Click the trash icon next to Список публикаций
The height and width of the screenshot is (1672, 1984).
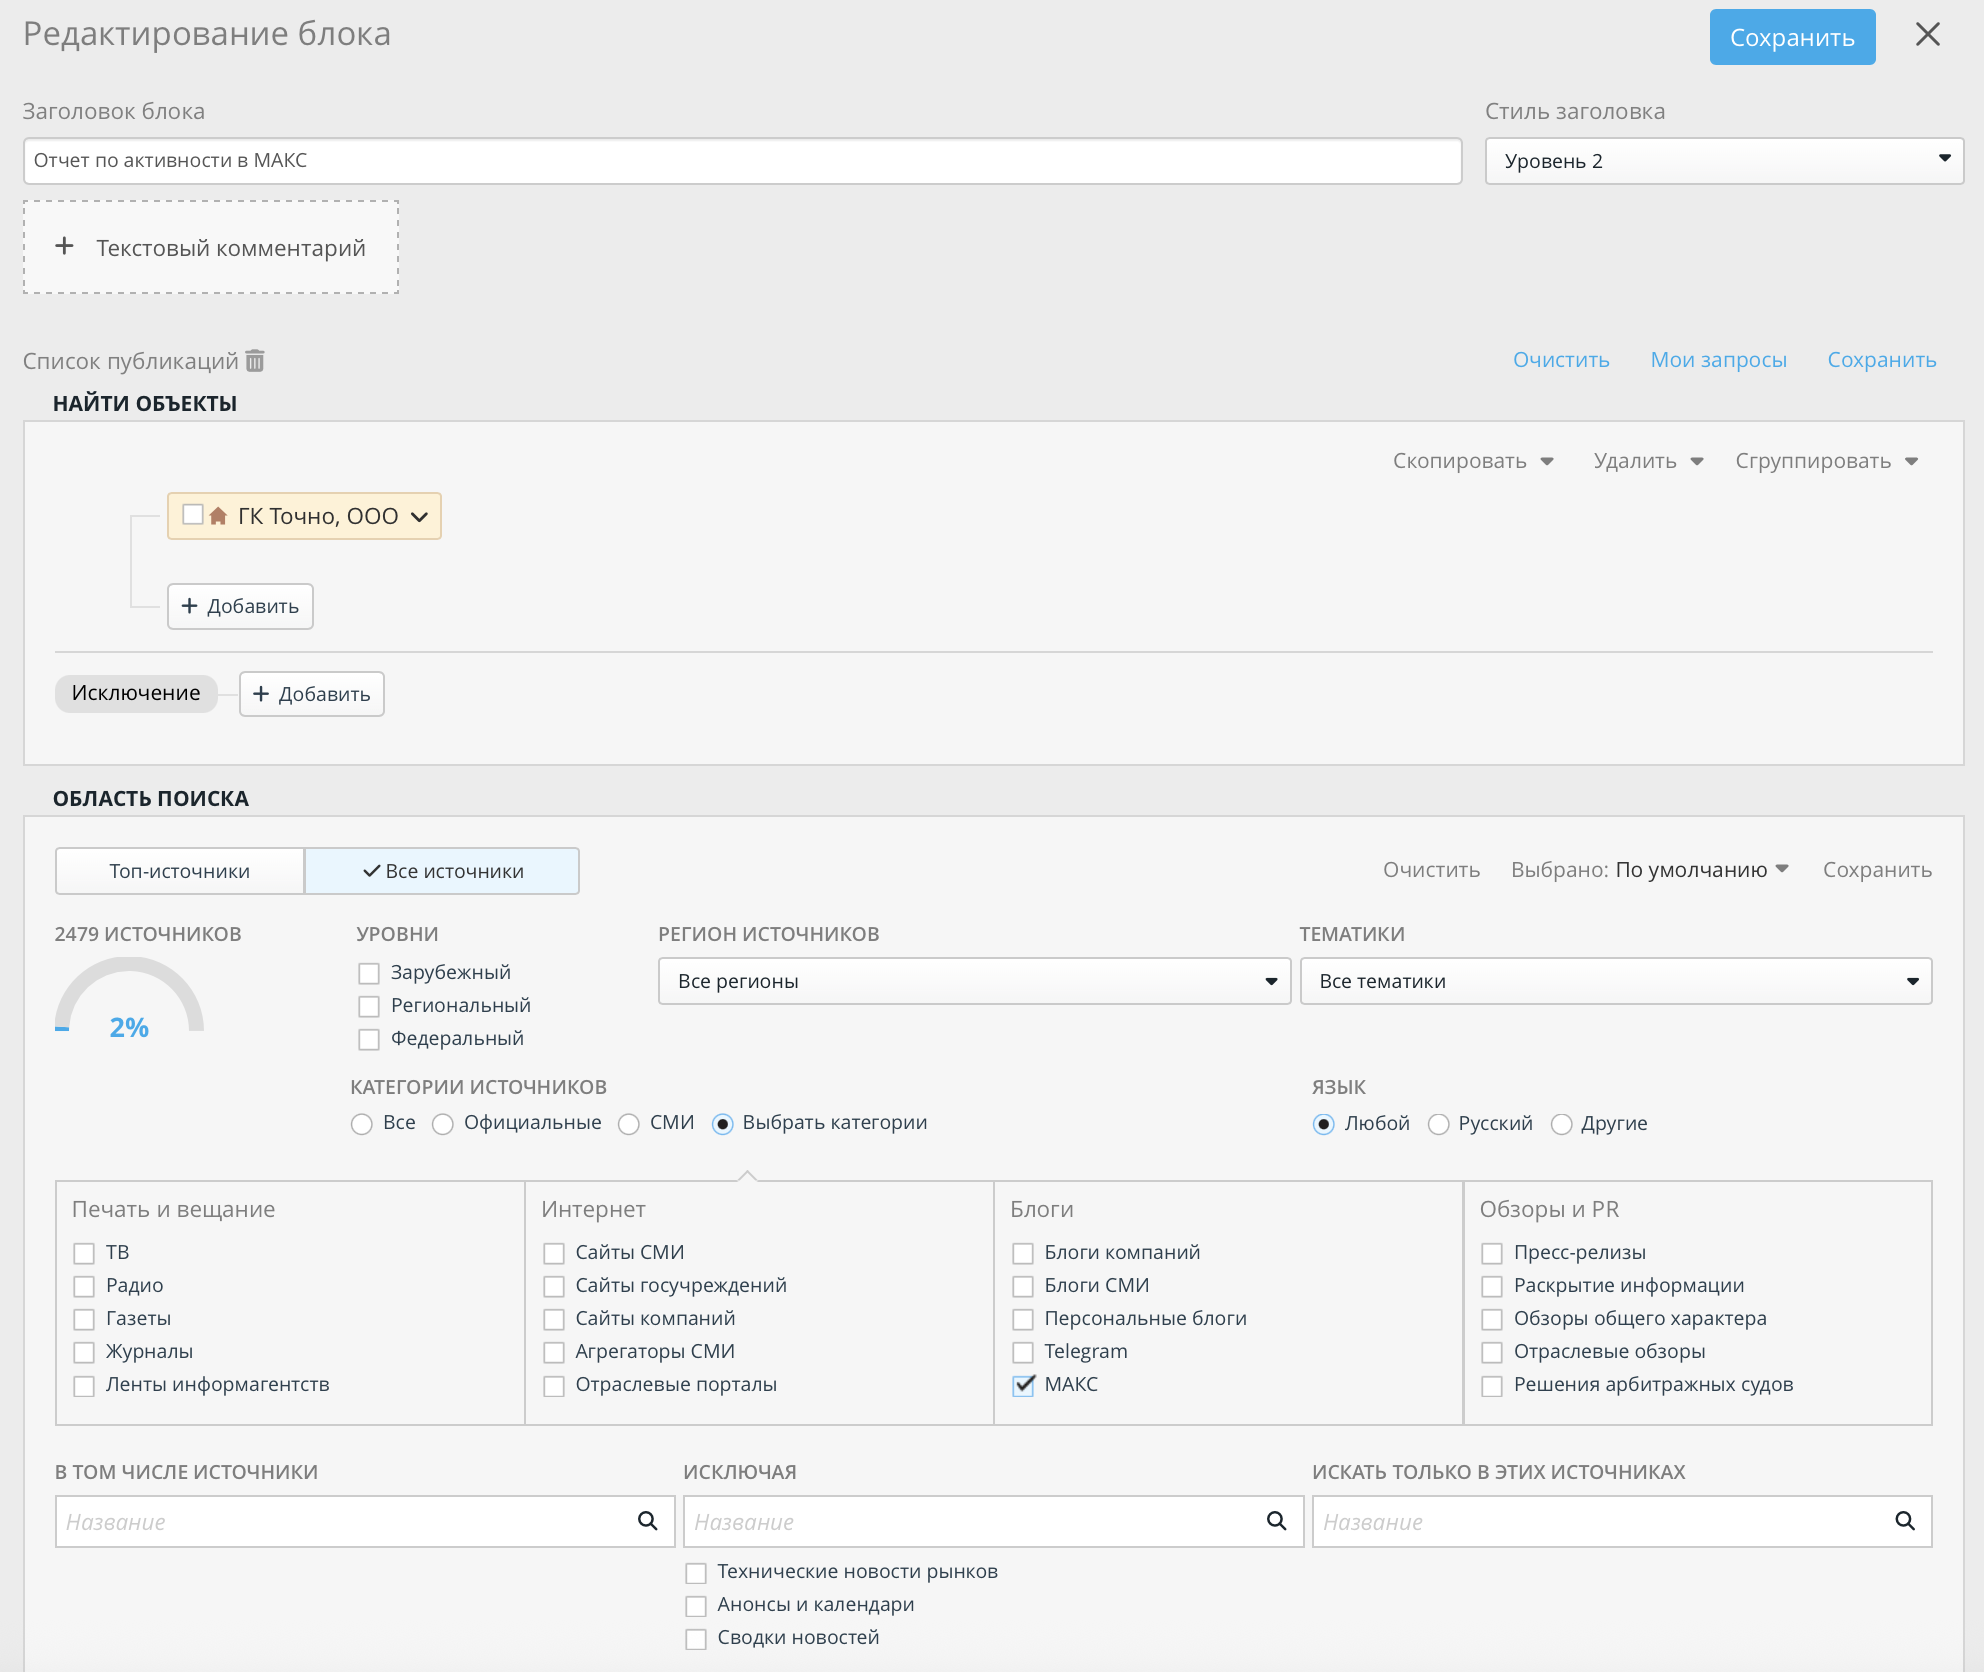[x=255, y=360]
